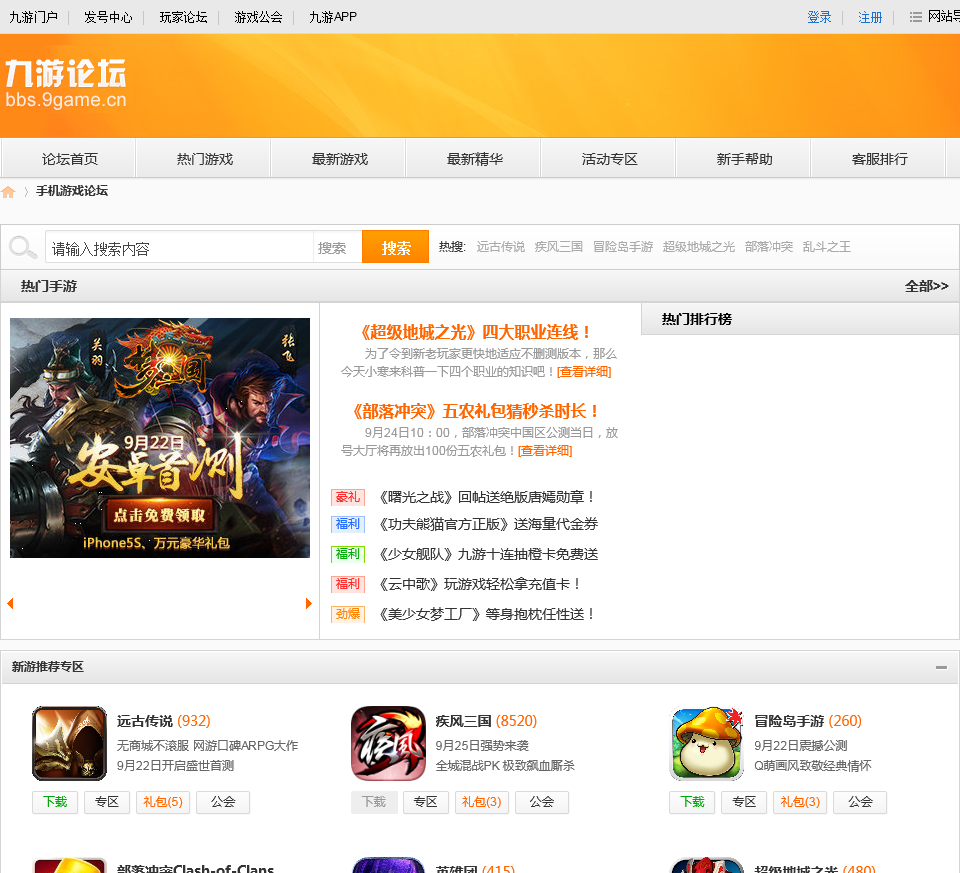Screen dimensions: 960x873
Task: Open the 搜索 type dropdown in search box
Action: (337, 248)
